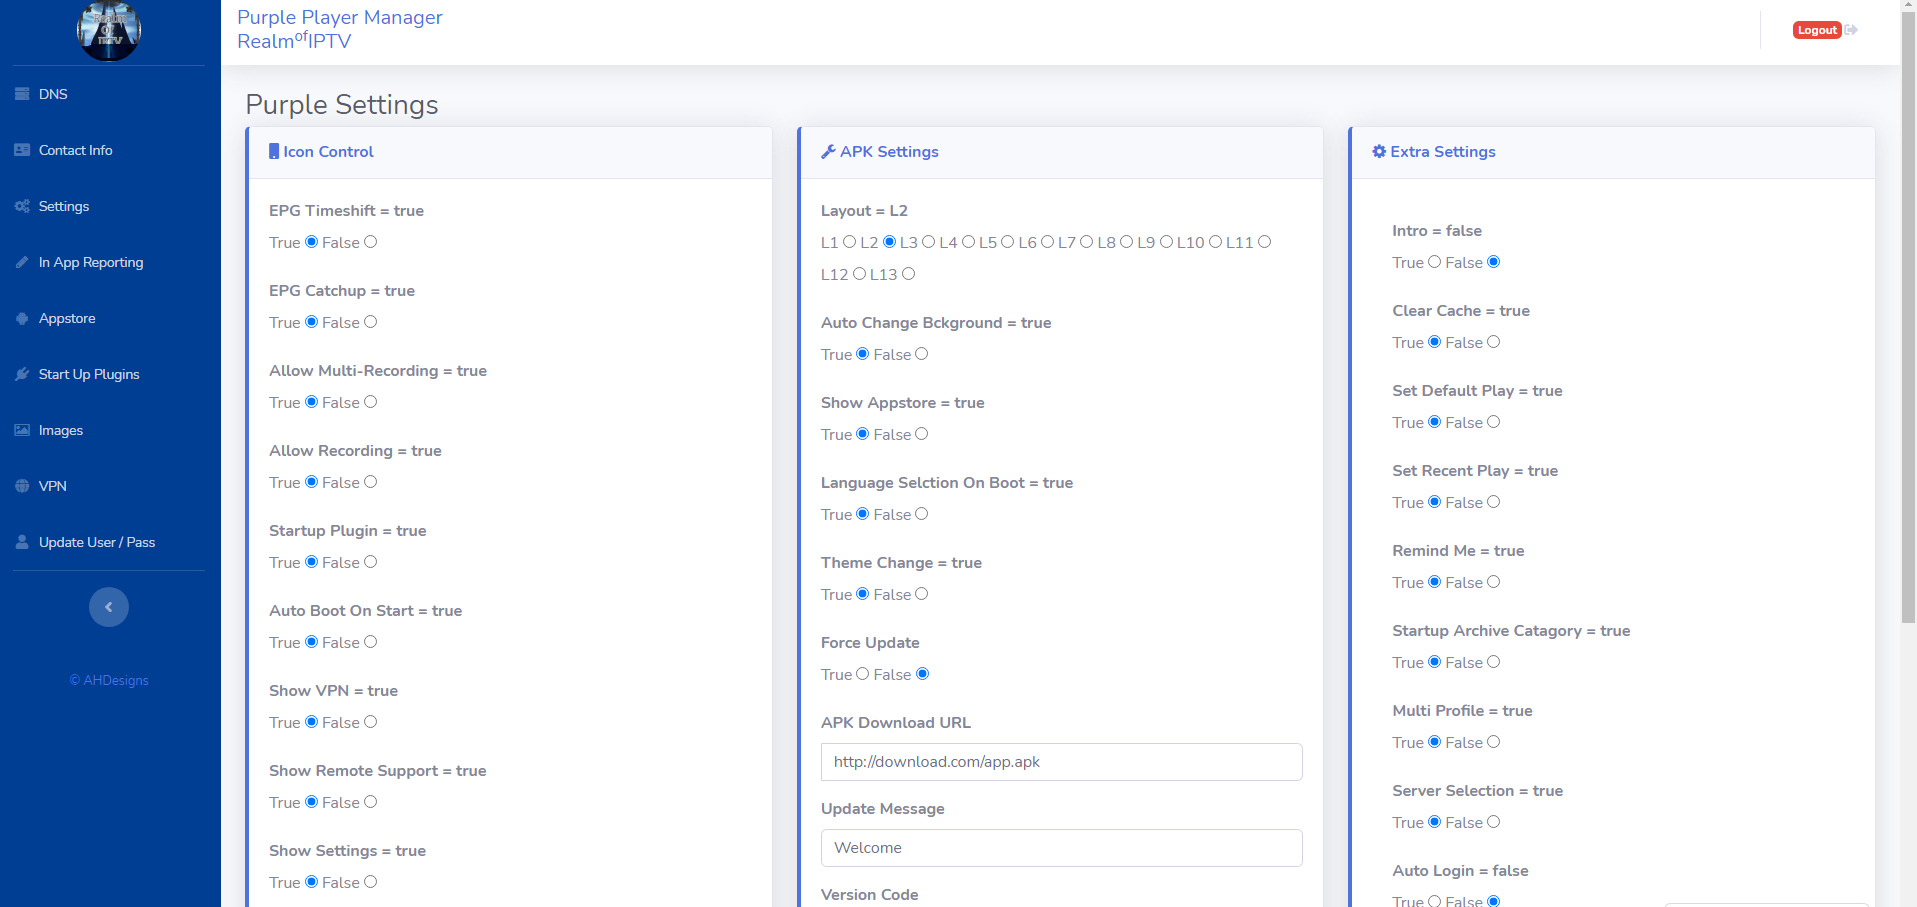Set Auto Change Bckground to False

[922, 354]
